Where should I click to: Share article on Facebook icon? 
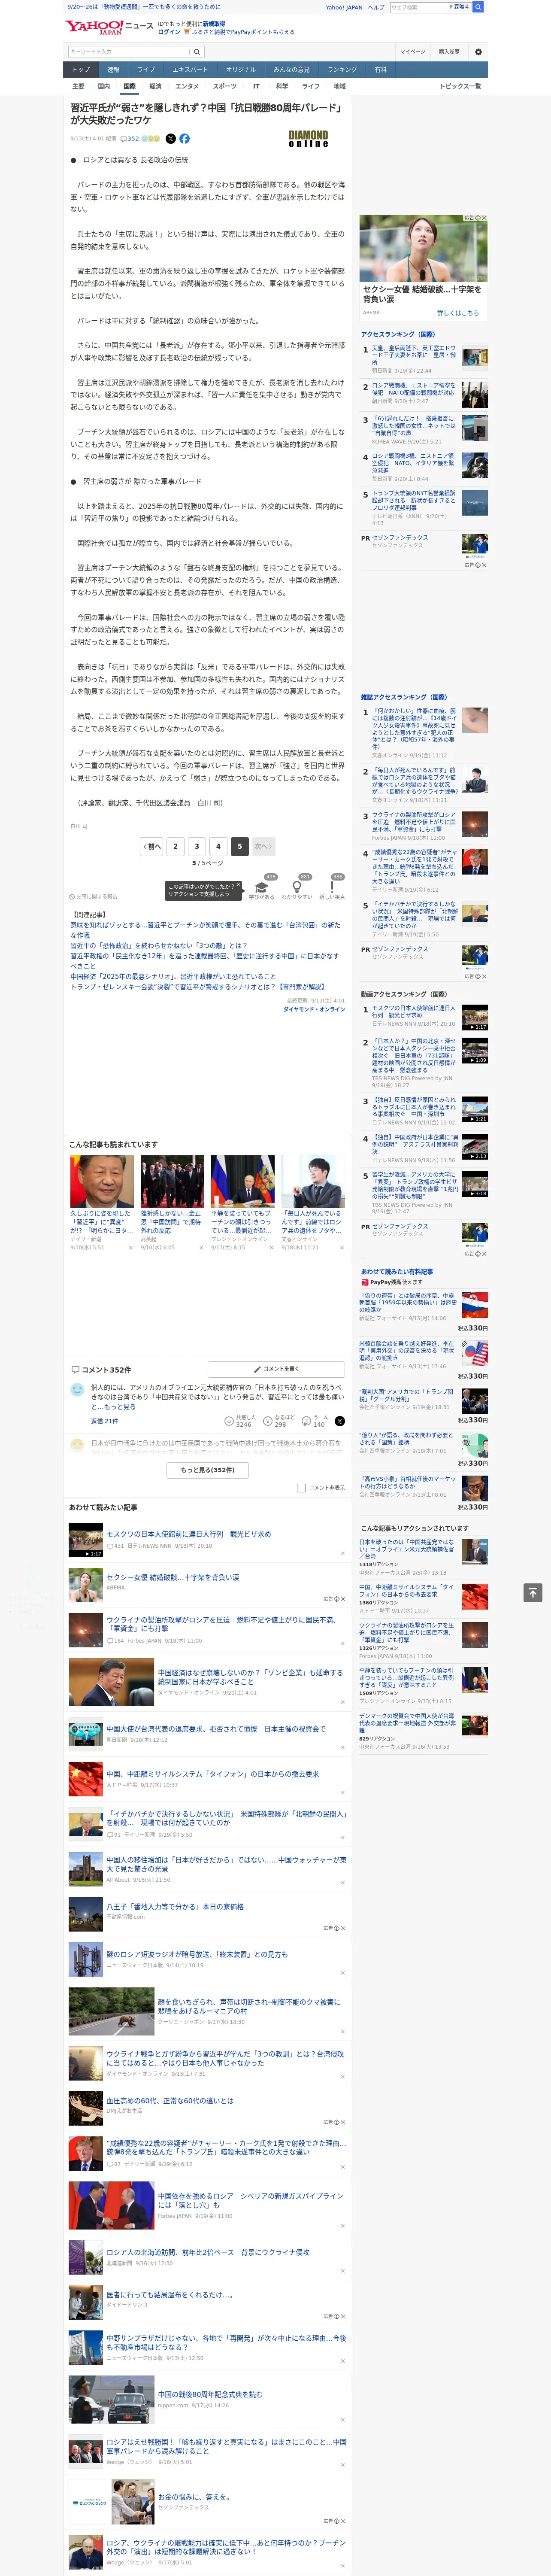pyautogui.click(x=184, y=139)
